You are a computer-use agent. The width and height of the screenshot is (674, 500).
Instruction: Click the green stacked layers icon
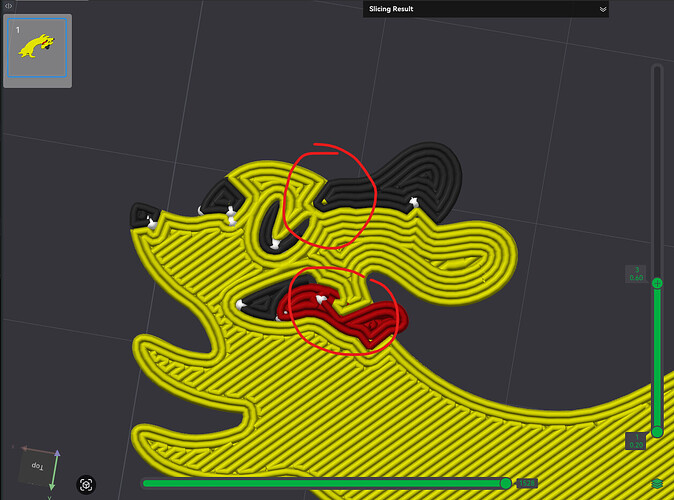[657, 484]
